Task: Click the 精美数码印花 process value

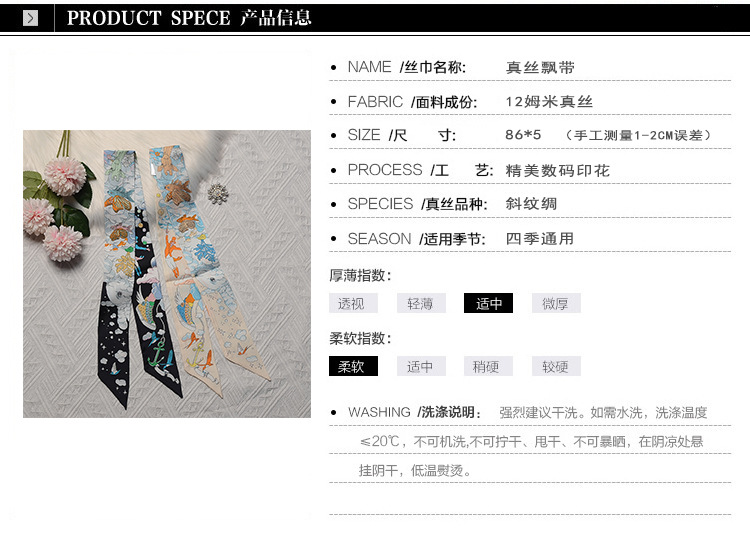Action: [558, 170]
